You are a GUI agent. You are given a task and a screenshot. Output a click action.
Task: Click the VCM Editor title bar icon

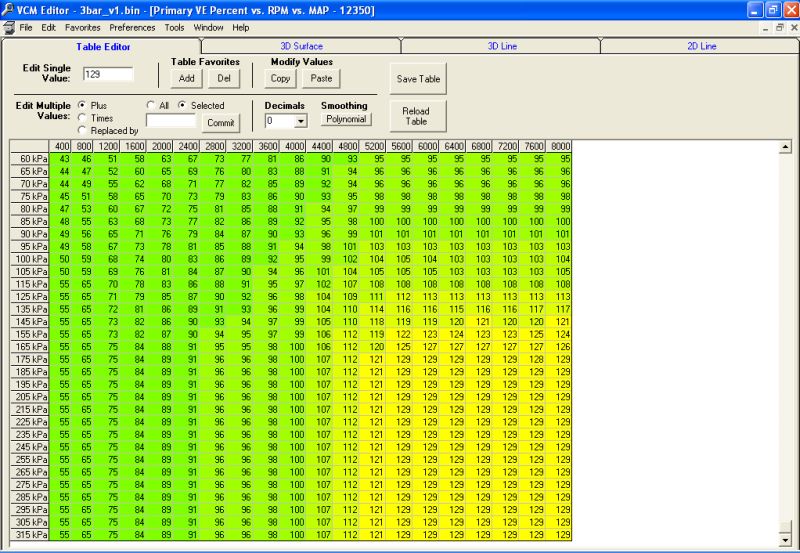(x=9, y=8)
